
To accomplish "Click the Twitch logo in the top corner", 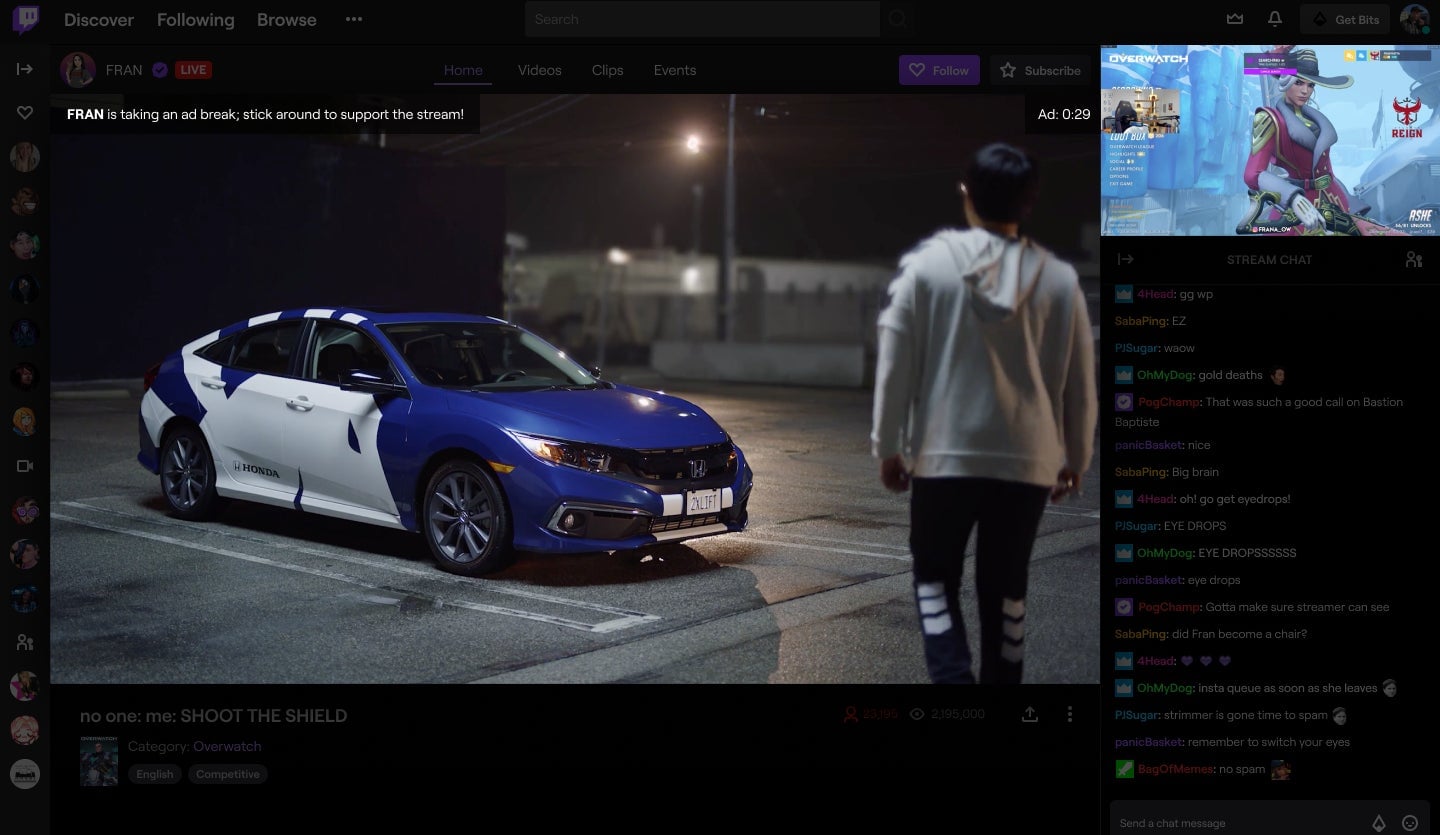I will coord(24,19).
